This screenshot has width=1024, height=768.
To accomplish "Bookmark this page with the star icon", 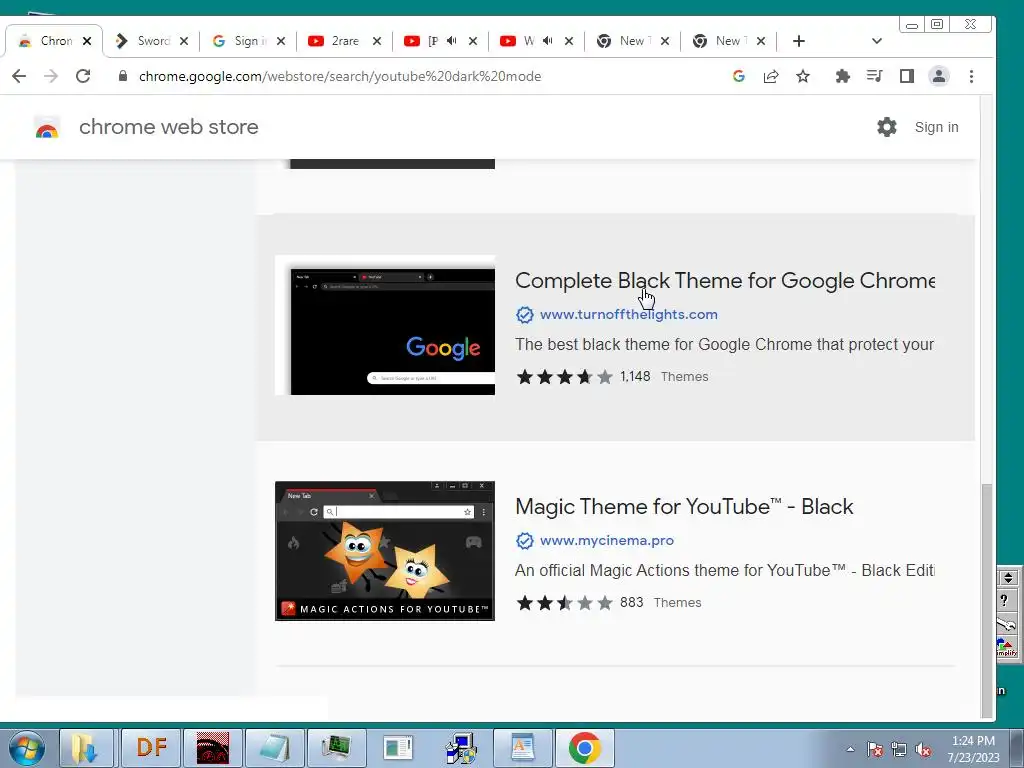I will [803, 76].
